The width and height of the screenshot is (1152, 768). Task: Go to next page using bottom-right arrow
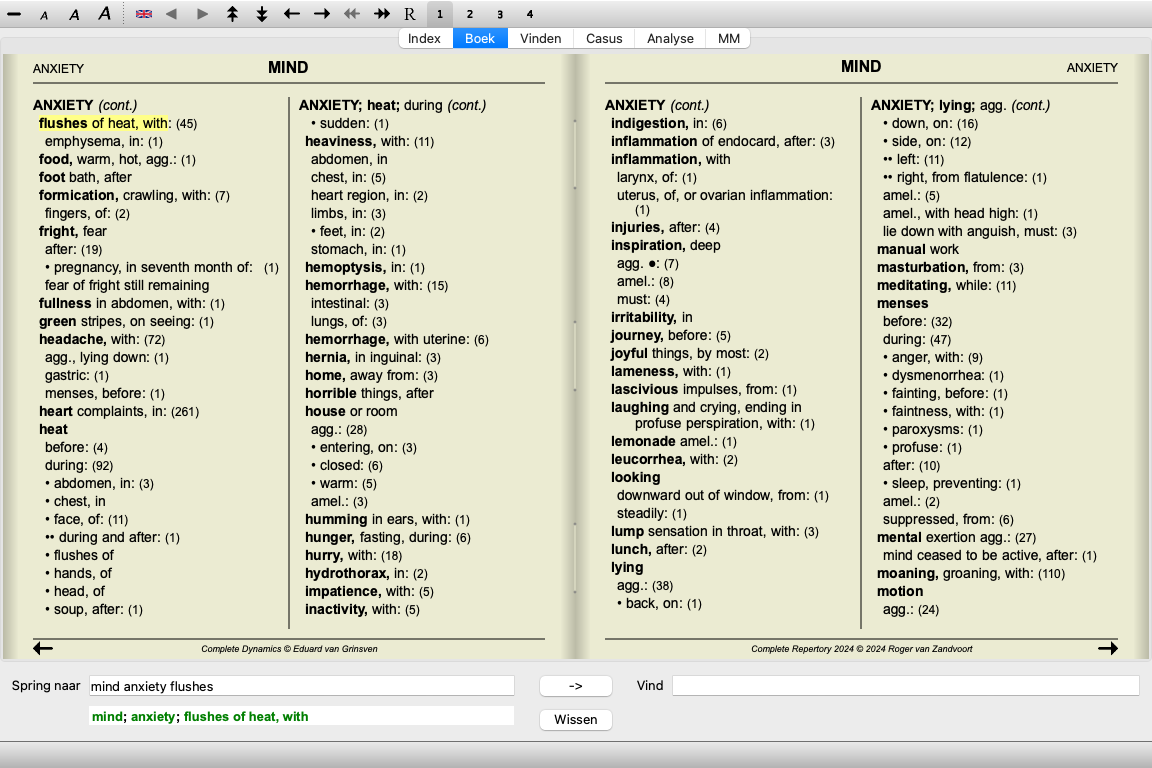[x=1107, y=648]
